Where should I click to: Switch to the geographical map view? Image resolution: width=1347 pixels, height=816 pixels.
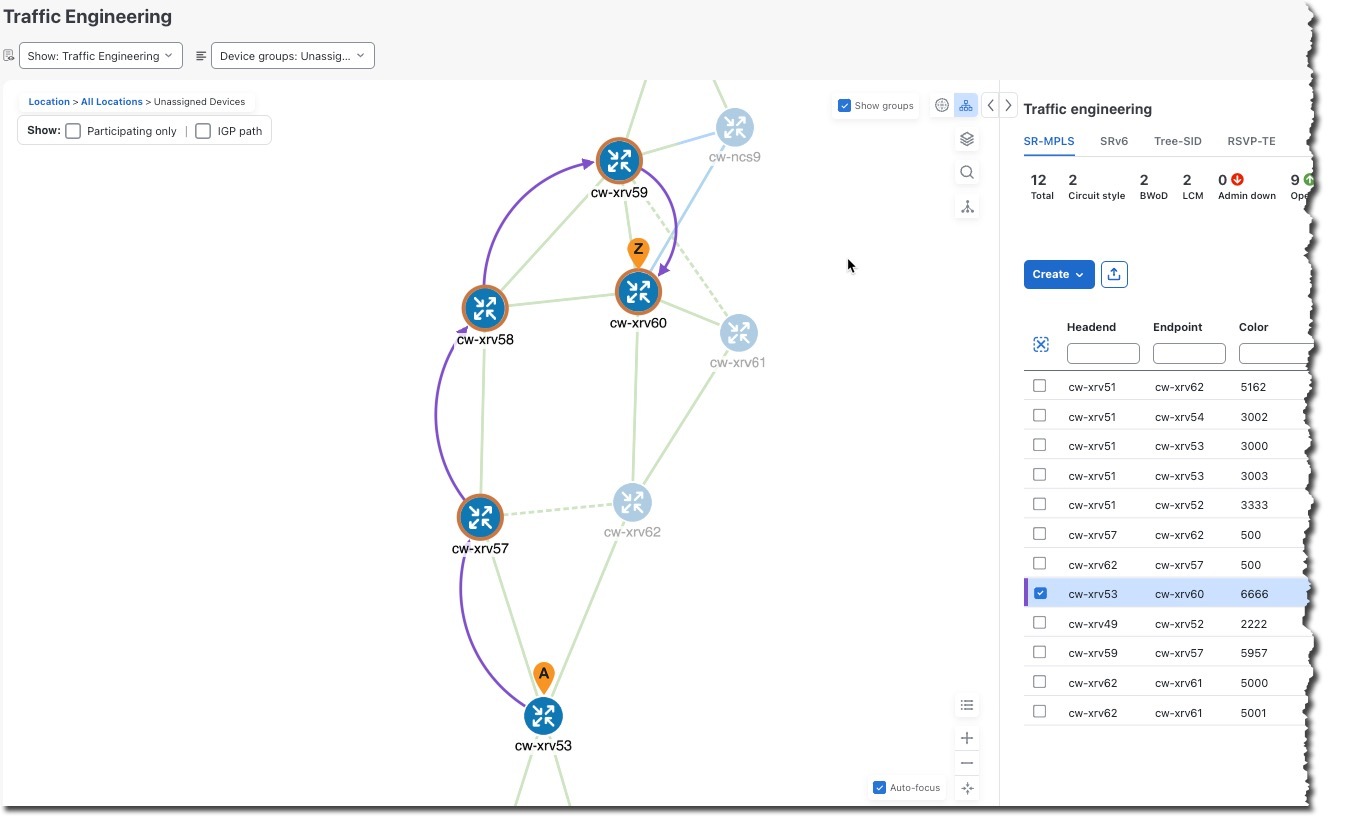point(941,105)
